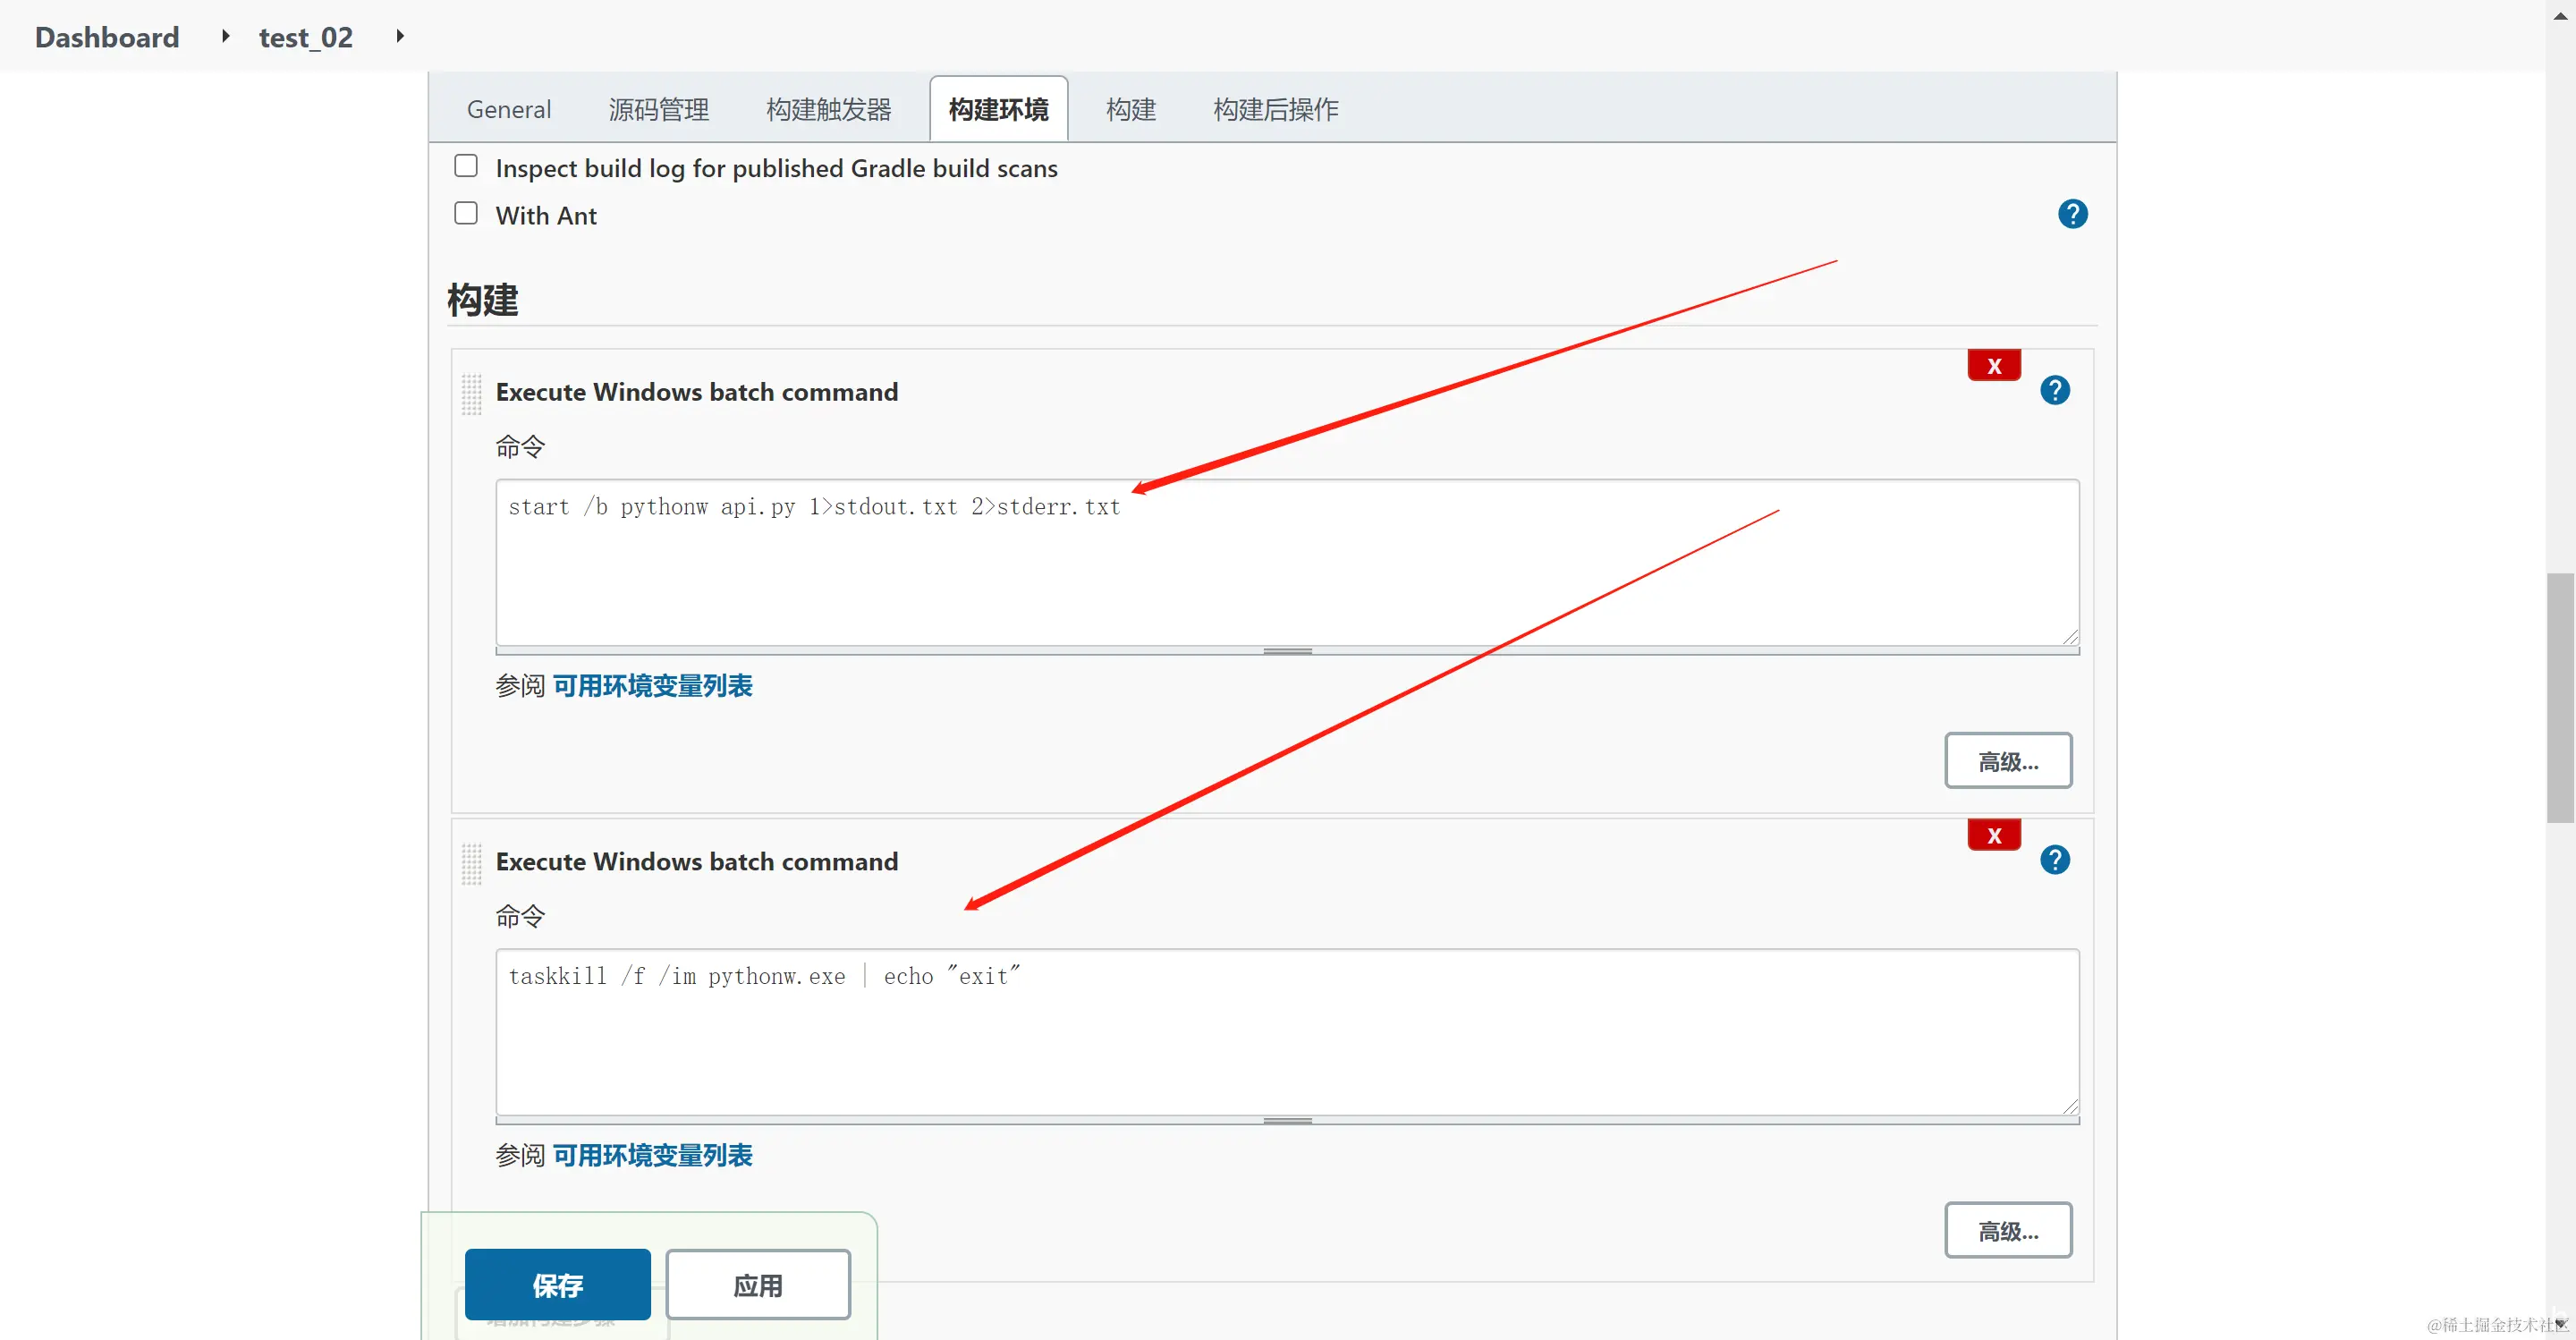Expand 高级 options of second batch step
Viewport: 2576px width, 1340px height.
click(2007, 1230)
